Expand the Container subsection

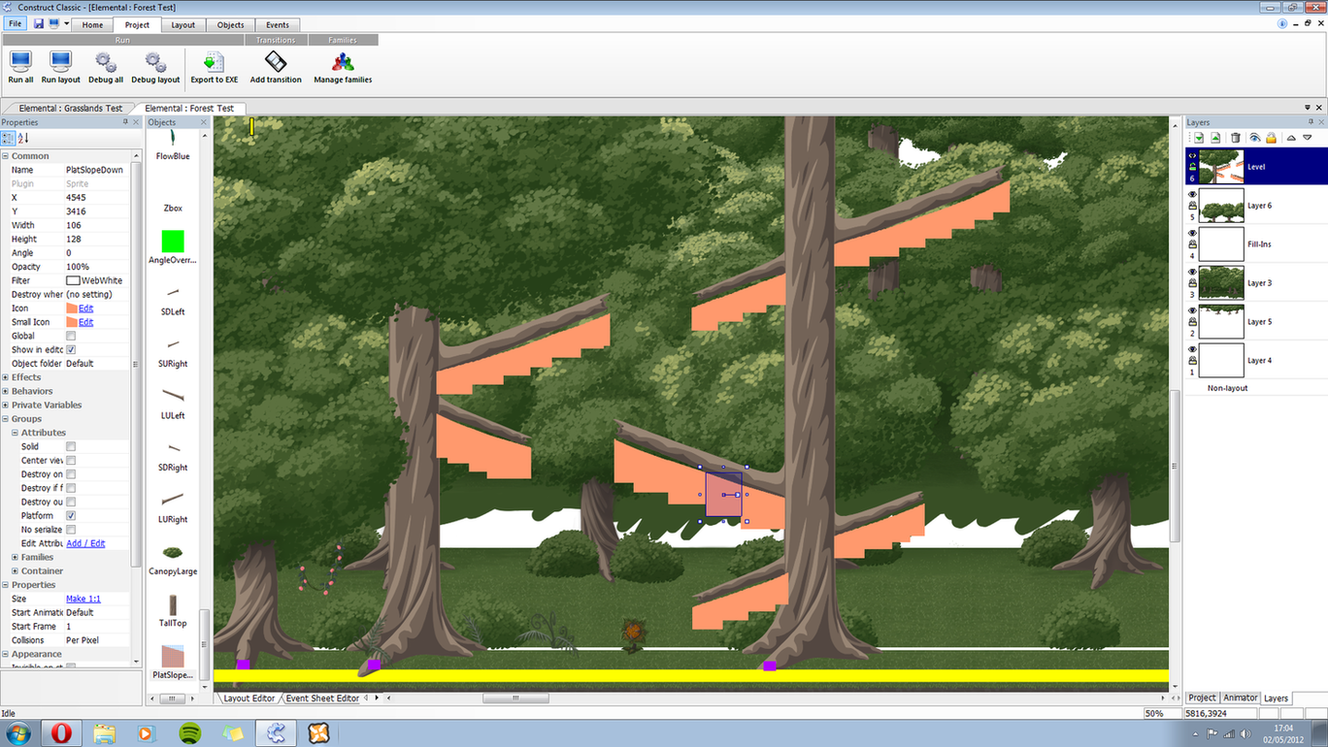coord(15,571)
